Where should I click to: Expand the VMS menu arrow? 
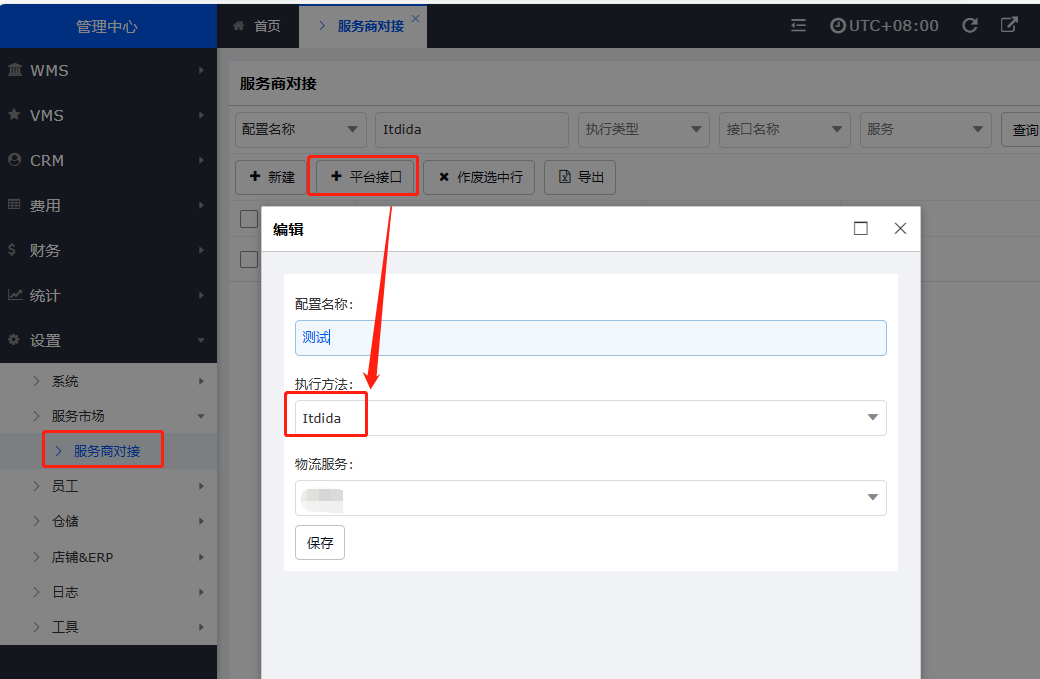[x=201, y=115]
